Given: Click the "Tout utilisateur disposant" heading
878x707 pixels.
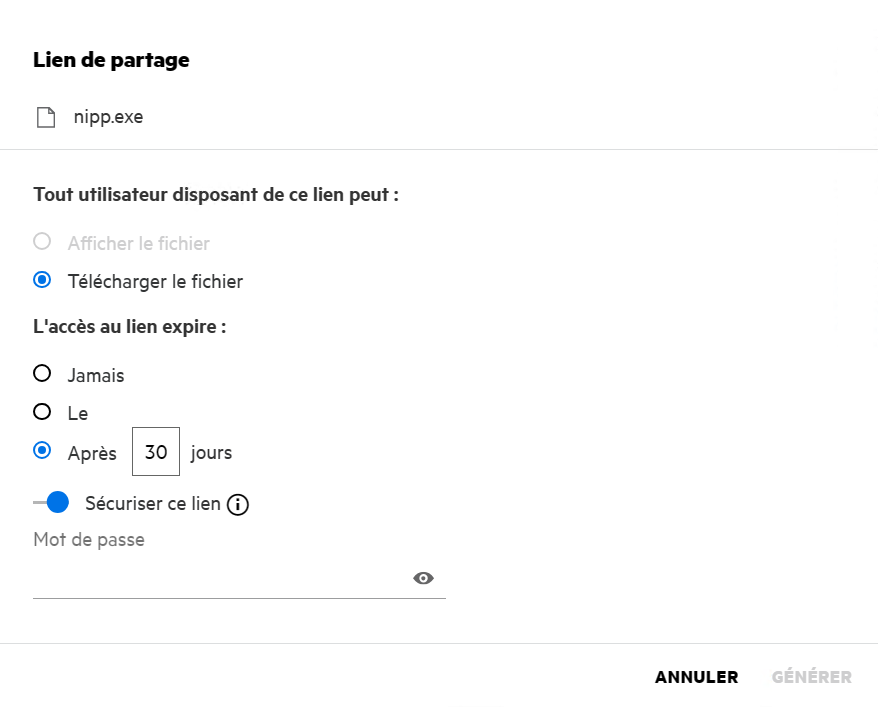Looking at the screenshot, I should (216, 194).
